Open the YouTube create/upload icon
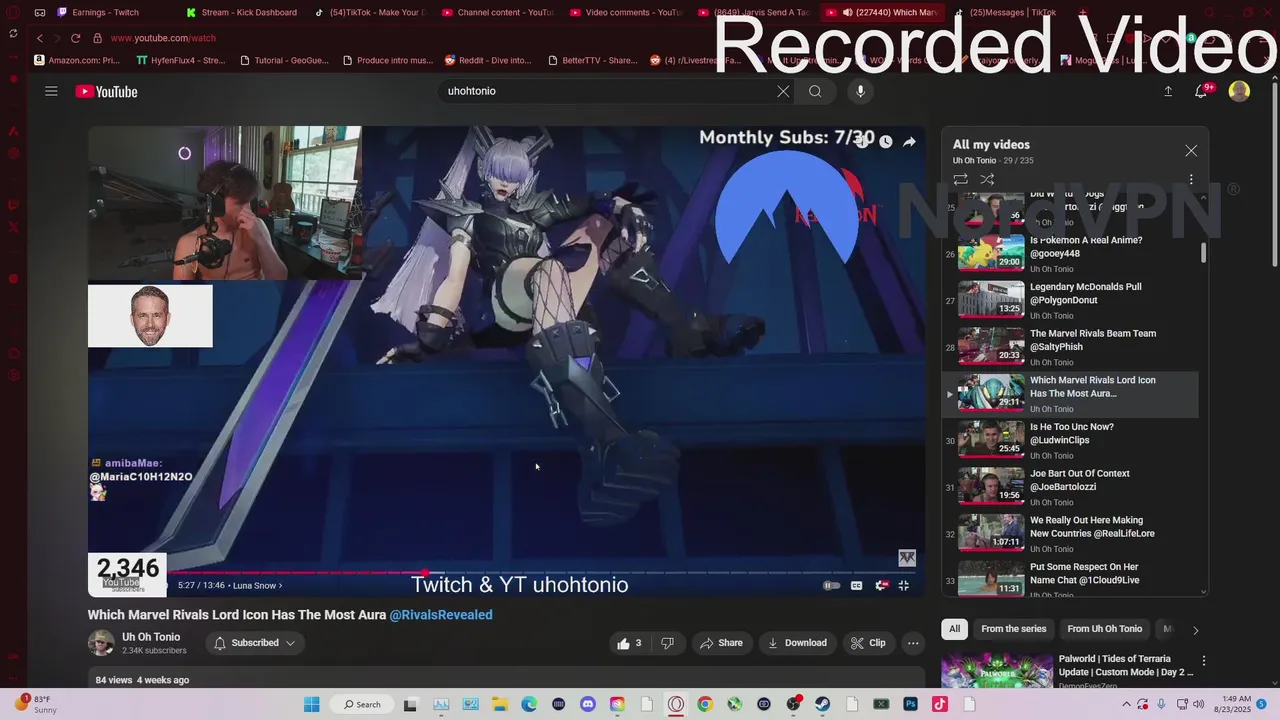 pyautogui.click(x=1168, y=91)
